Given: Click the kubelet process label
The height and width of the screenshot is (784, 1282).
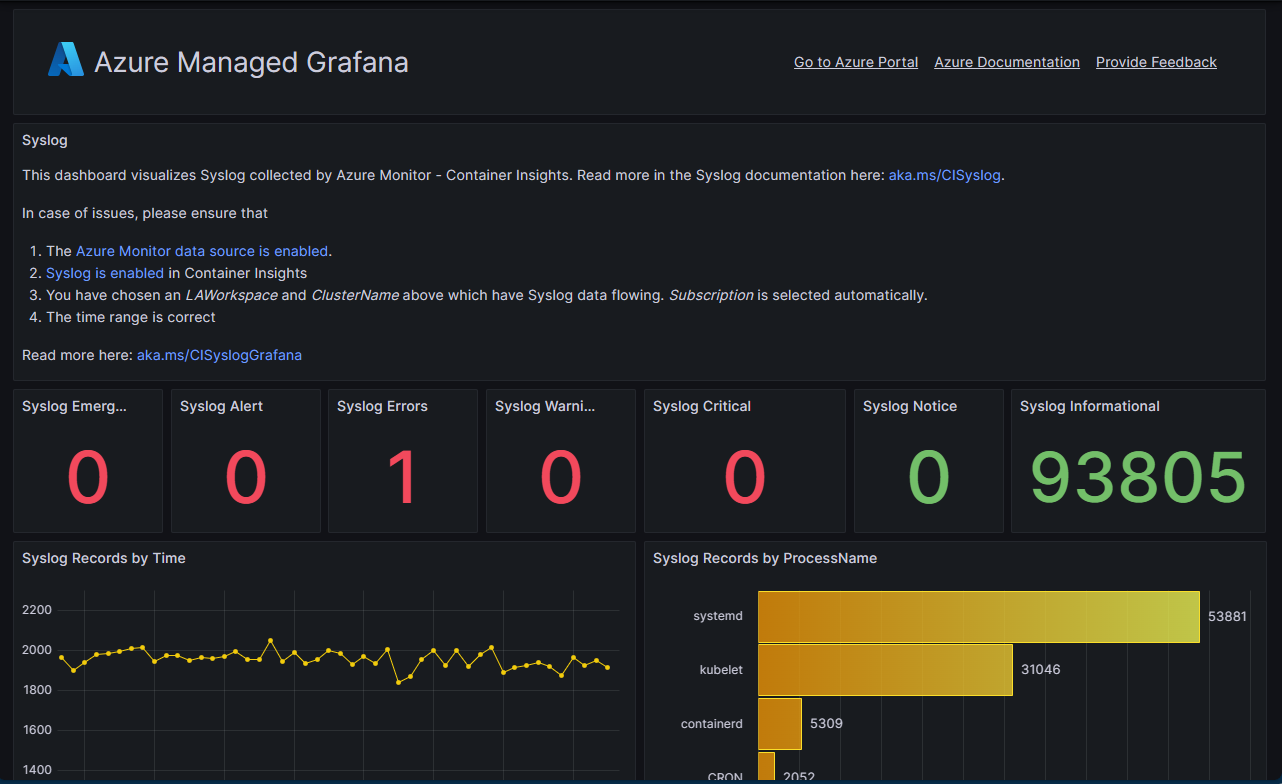Looking at the screenshot, I should pyautogui.click(x=721, y=670).
